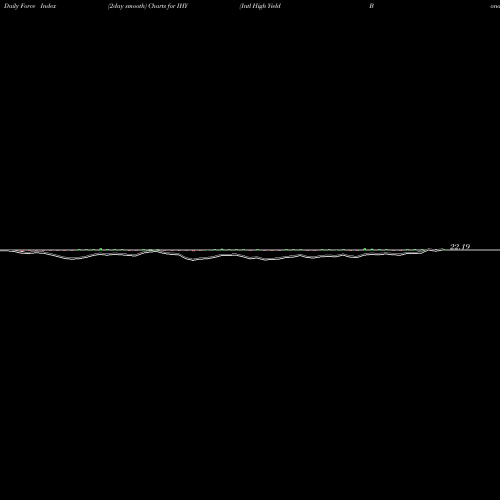
Task: Click the '(2day smooth) Charts for IHY' text
Action: (x=148, y=6)
